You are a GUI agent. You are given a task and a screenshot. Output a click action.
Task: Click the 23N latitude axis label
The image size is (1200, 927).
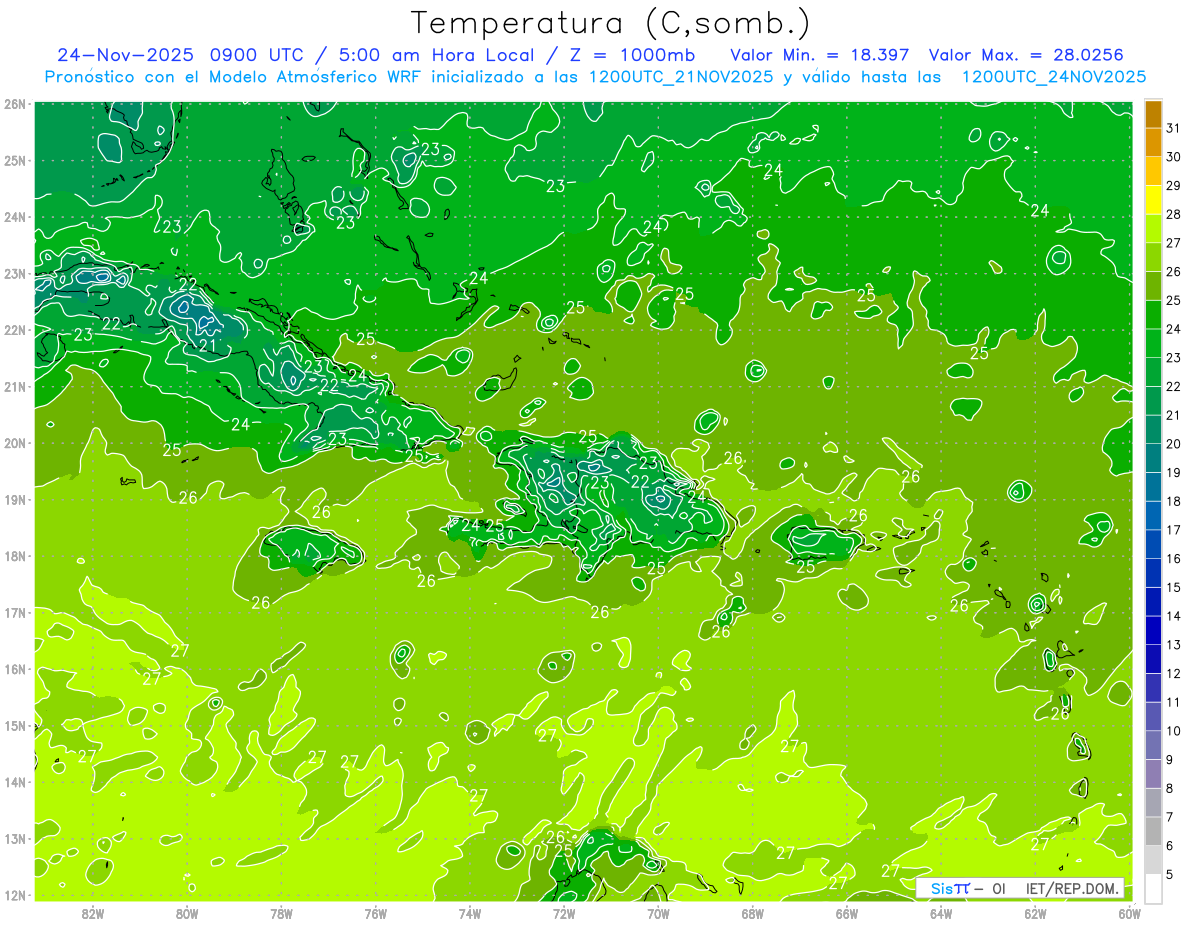(x=15, y=273)
